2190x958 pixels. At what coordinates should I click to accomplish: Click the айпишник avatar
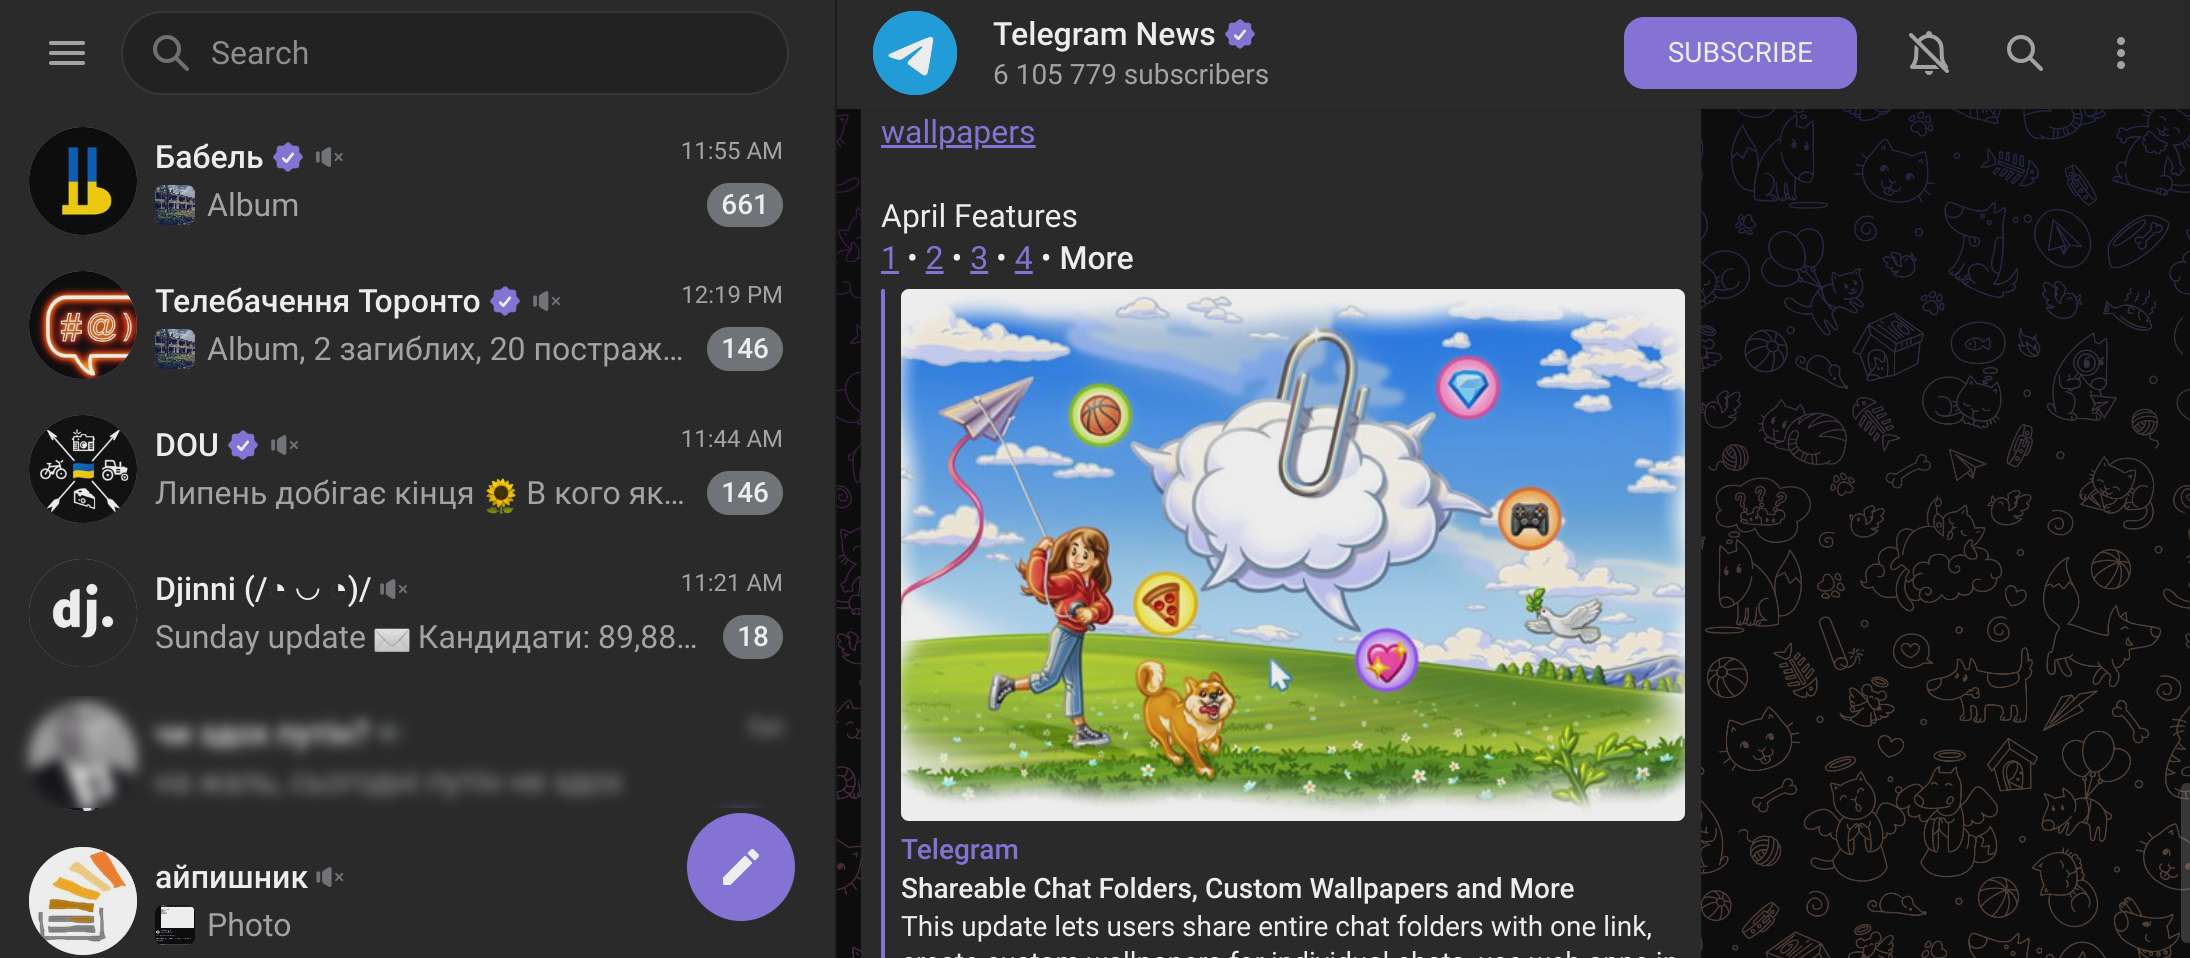click(x=83, y=901)
